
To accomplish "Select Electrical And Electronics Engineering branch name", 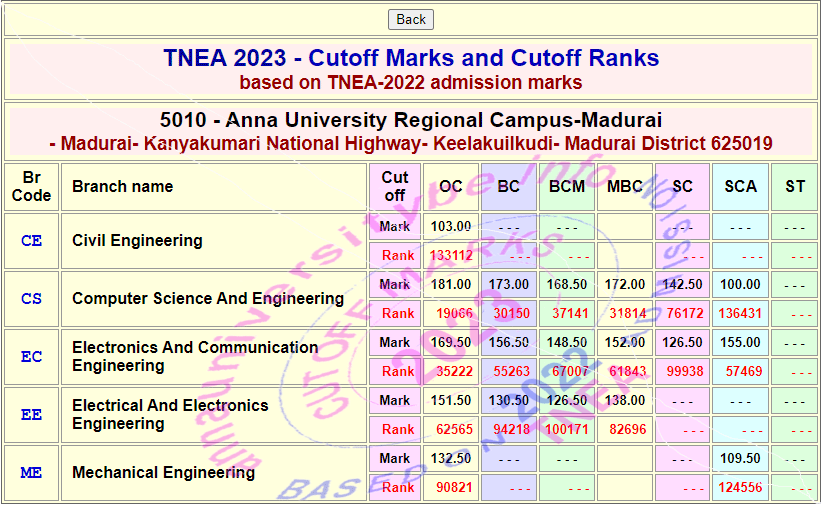I will point(170,415).
